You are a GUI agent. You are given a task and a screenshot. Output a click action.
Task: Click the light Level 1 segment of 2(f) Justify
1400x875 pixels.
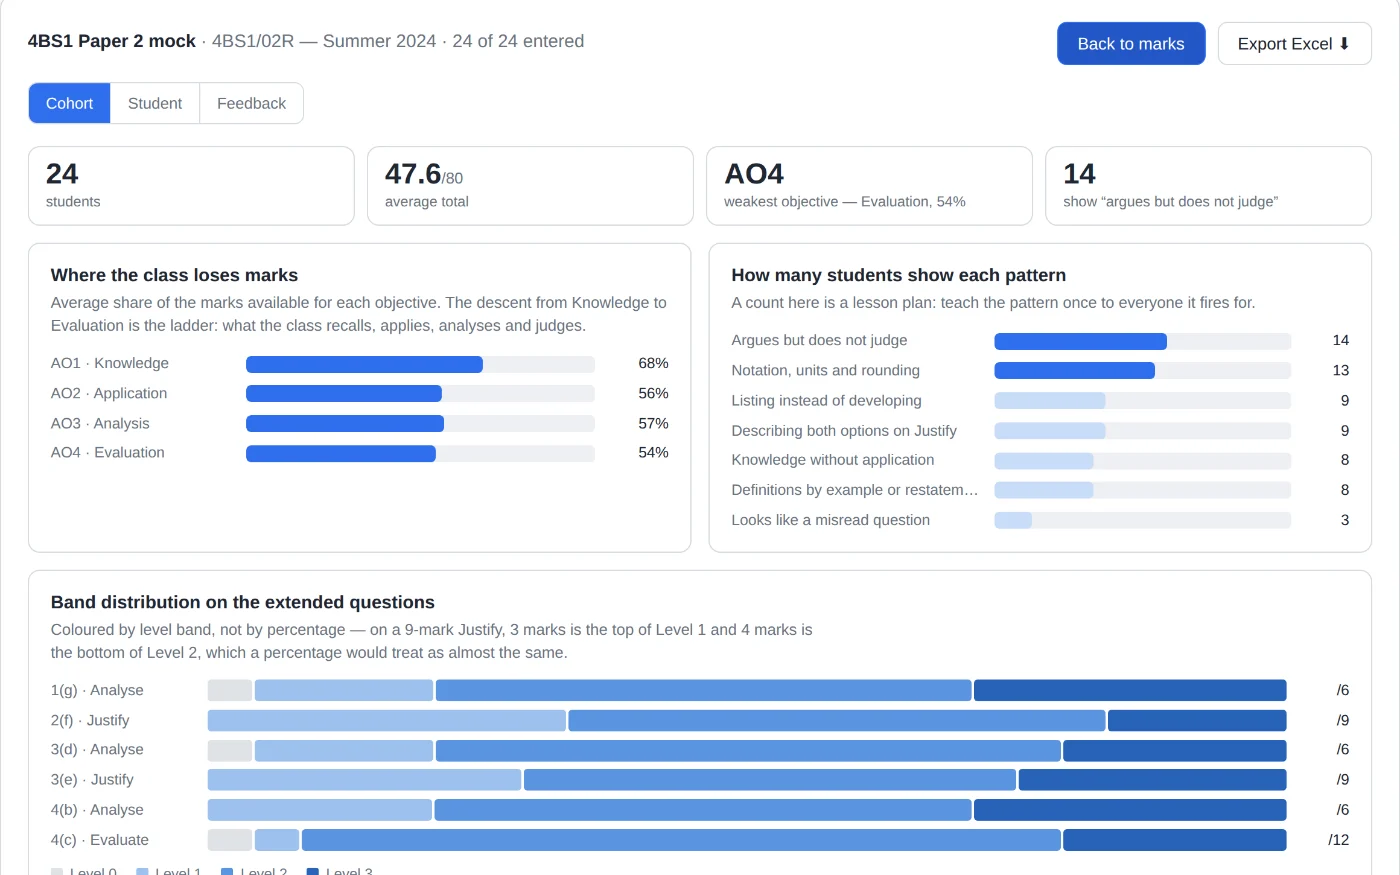point(387,720)
